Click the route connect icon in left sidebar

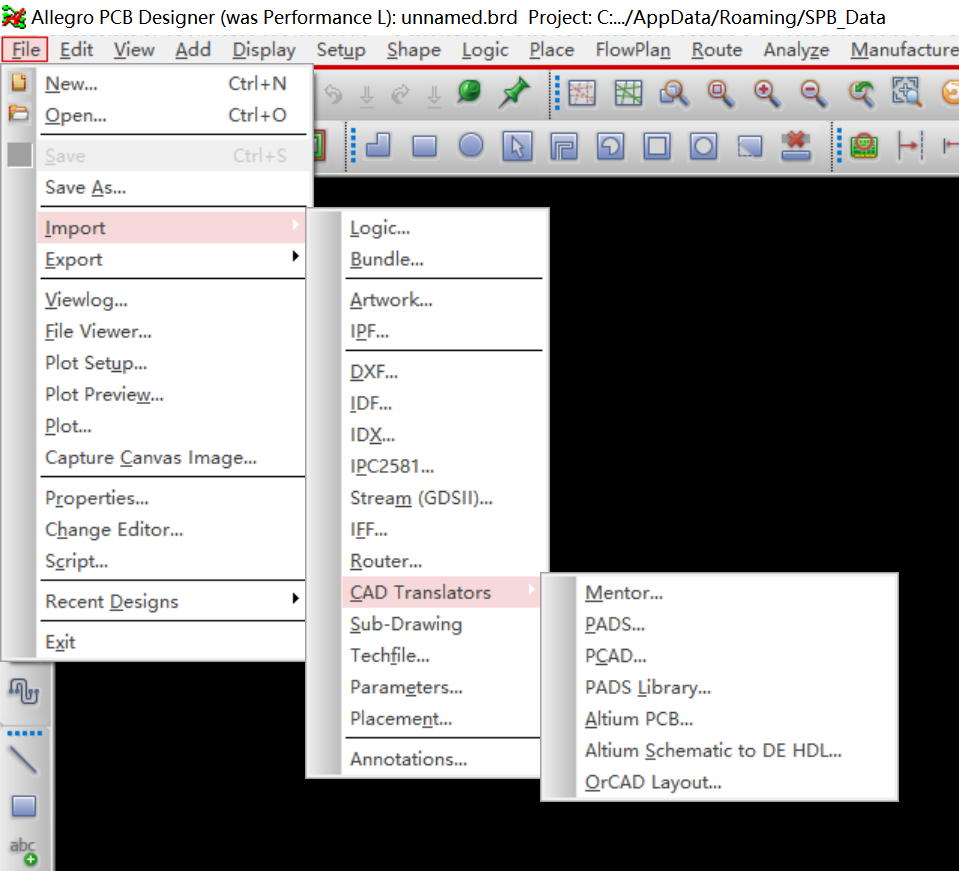tap(24, 691)
